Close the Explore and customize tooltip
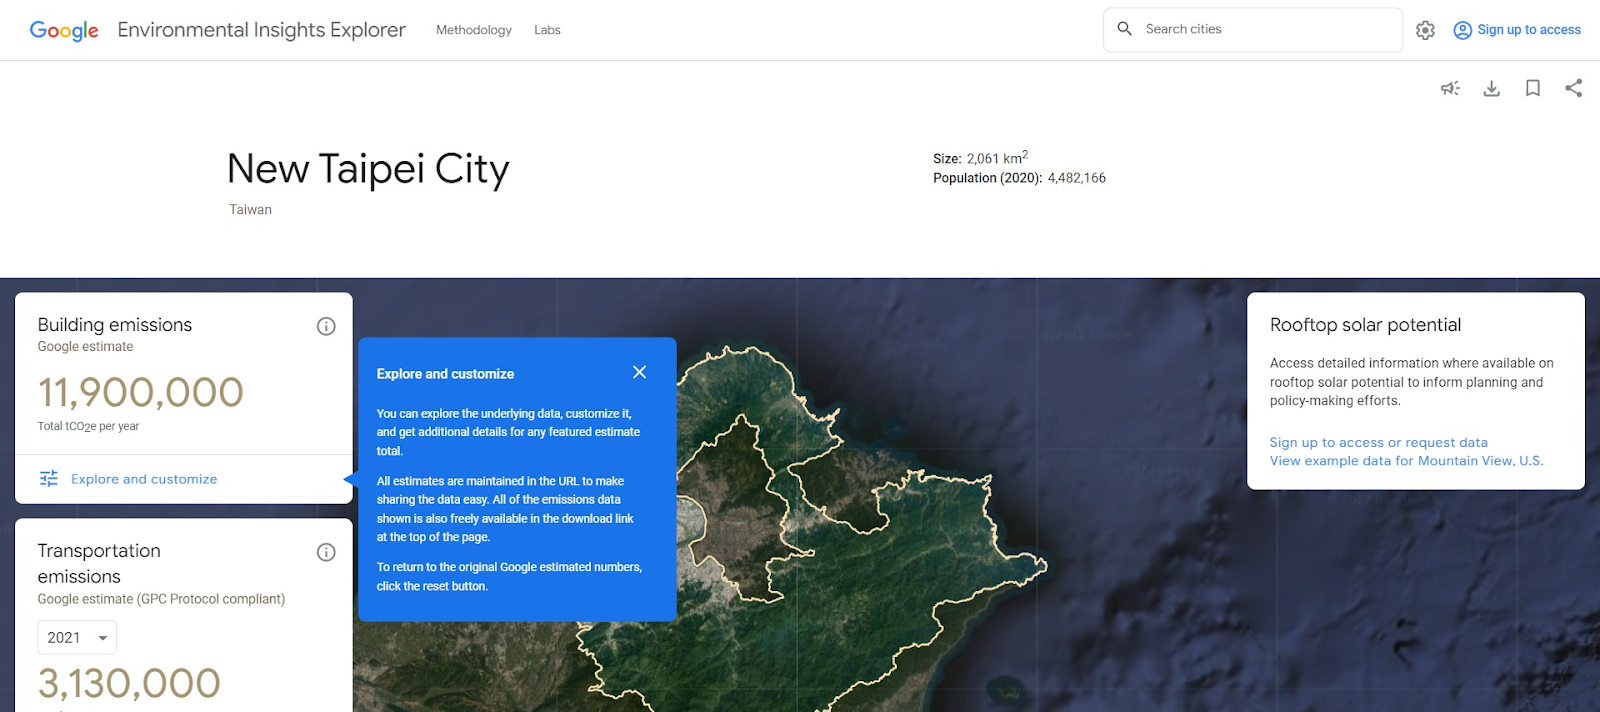The width and height of the screenshot is (1600, 712). pyautogui.click(x=639, y=372)
